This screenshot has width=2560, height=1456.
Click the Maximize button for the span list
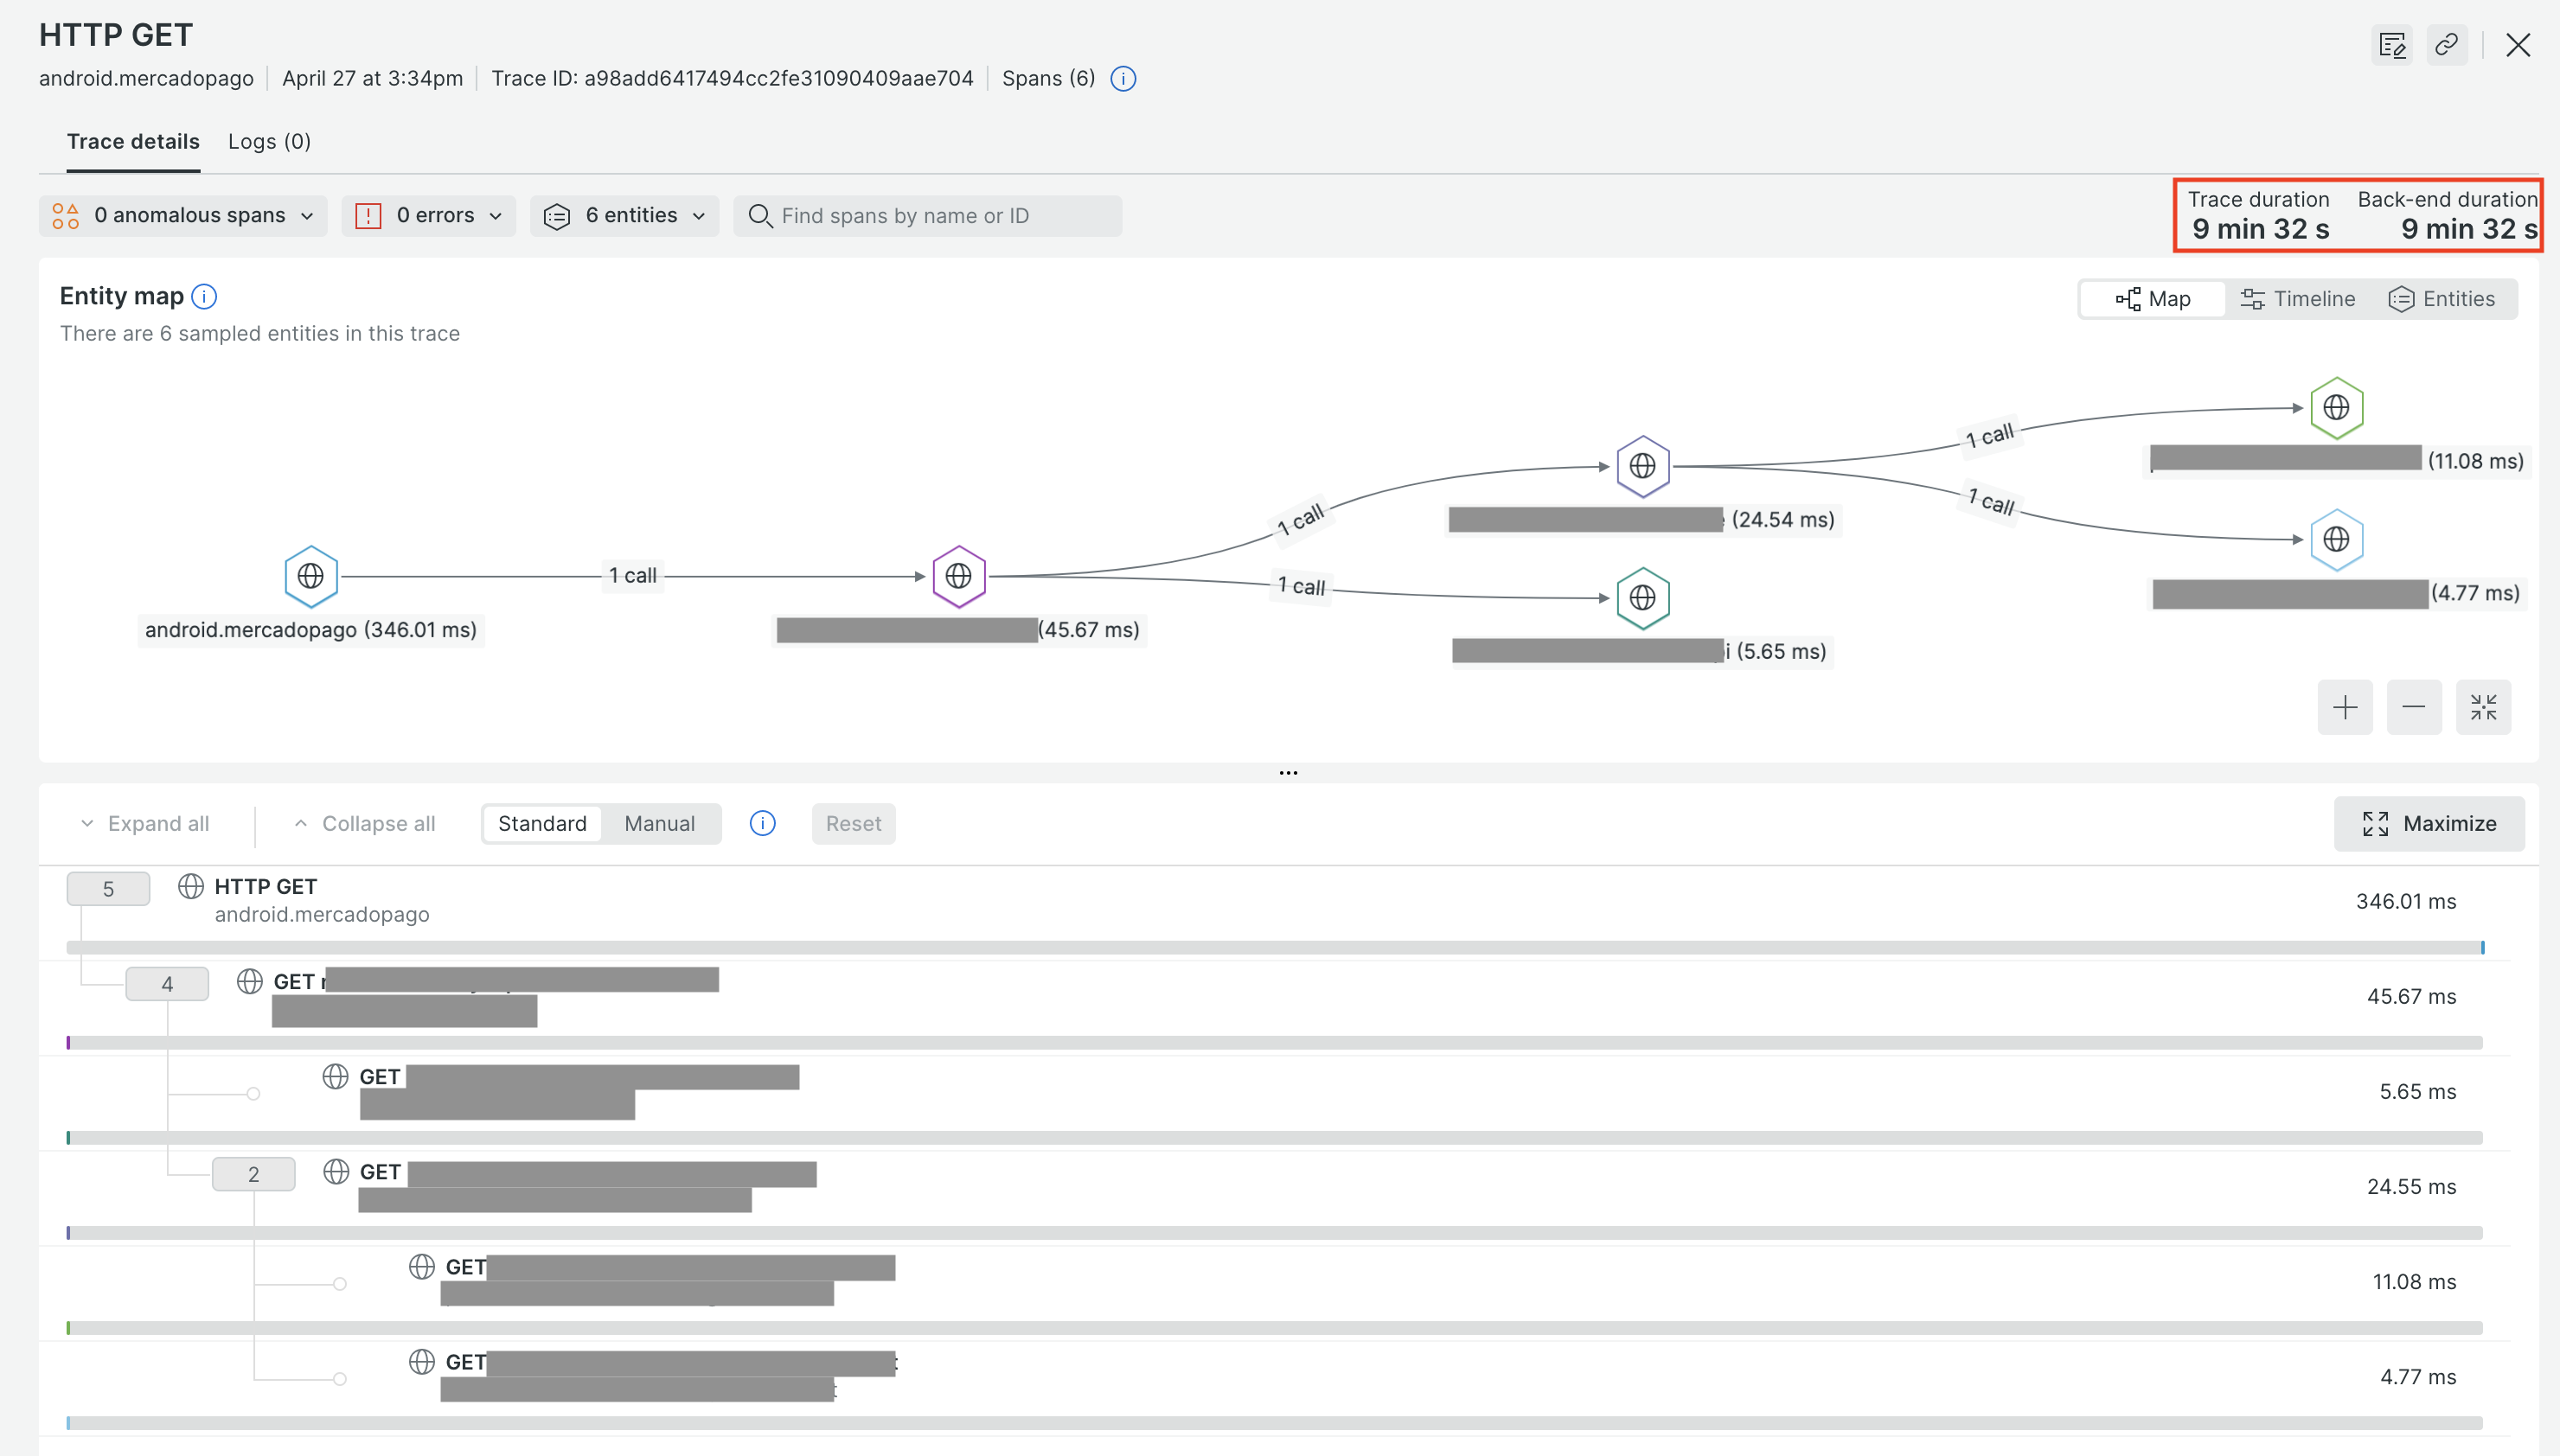click(x=2428, y=823)
